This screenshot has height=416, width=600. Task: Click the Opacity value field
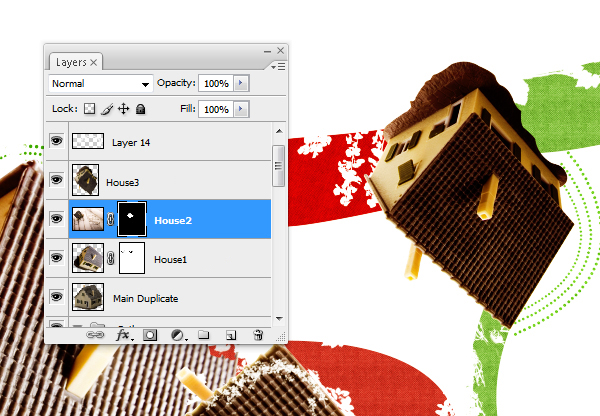(216, 83)
